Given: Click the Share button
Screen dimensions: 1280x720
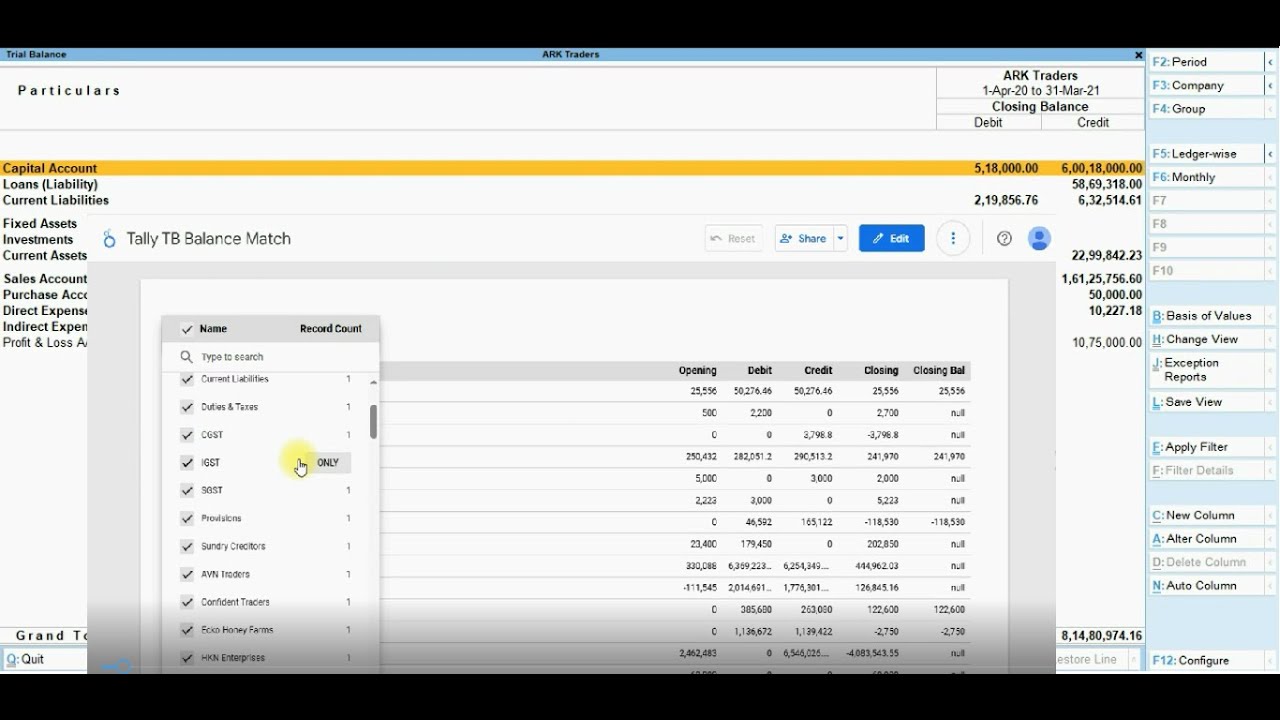Looking at the screenshot, I should pos(804,238).
